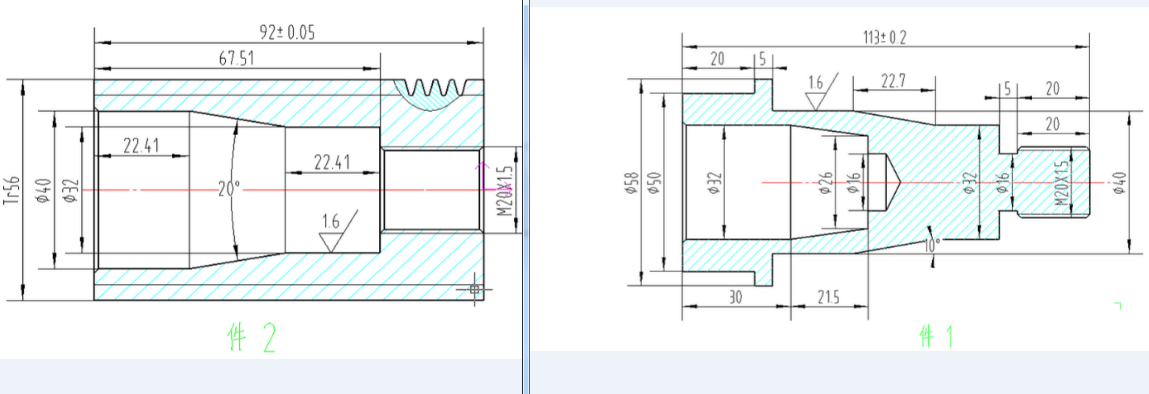Screen dimensions: 1149x394
Task: Select the Φ26 diameter label
Action: [826, 182]
